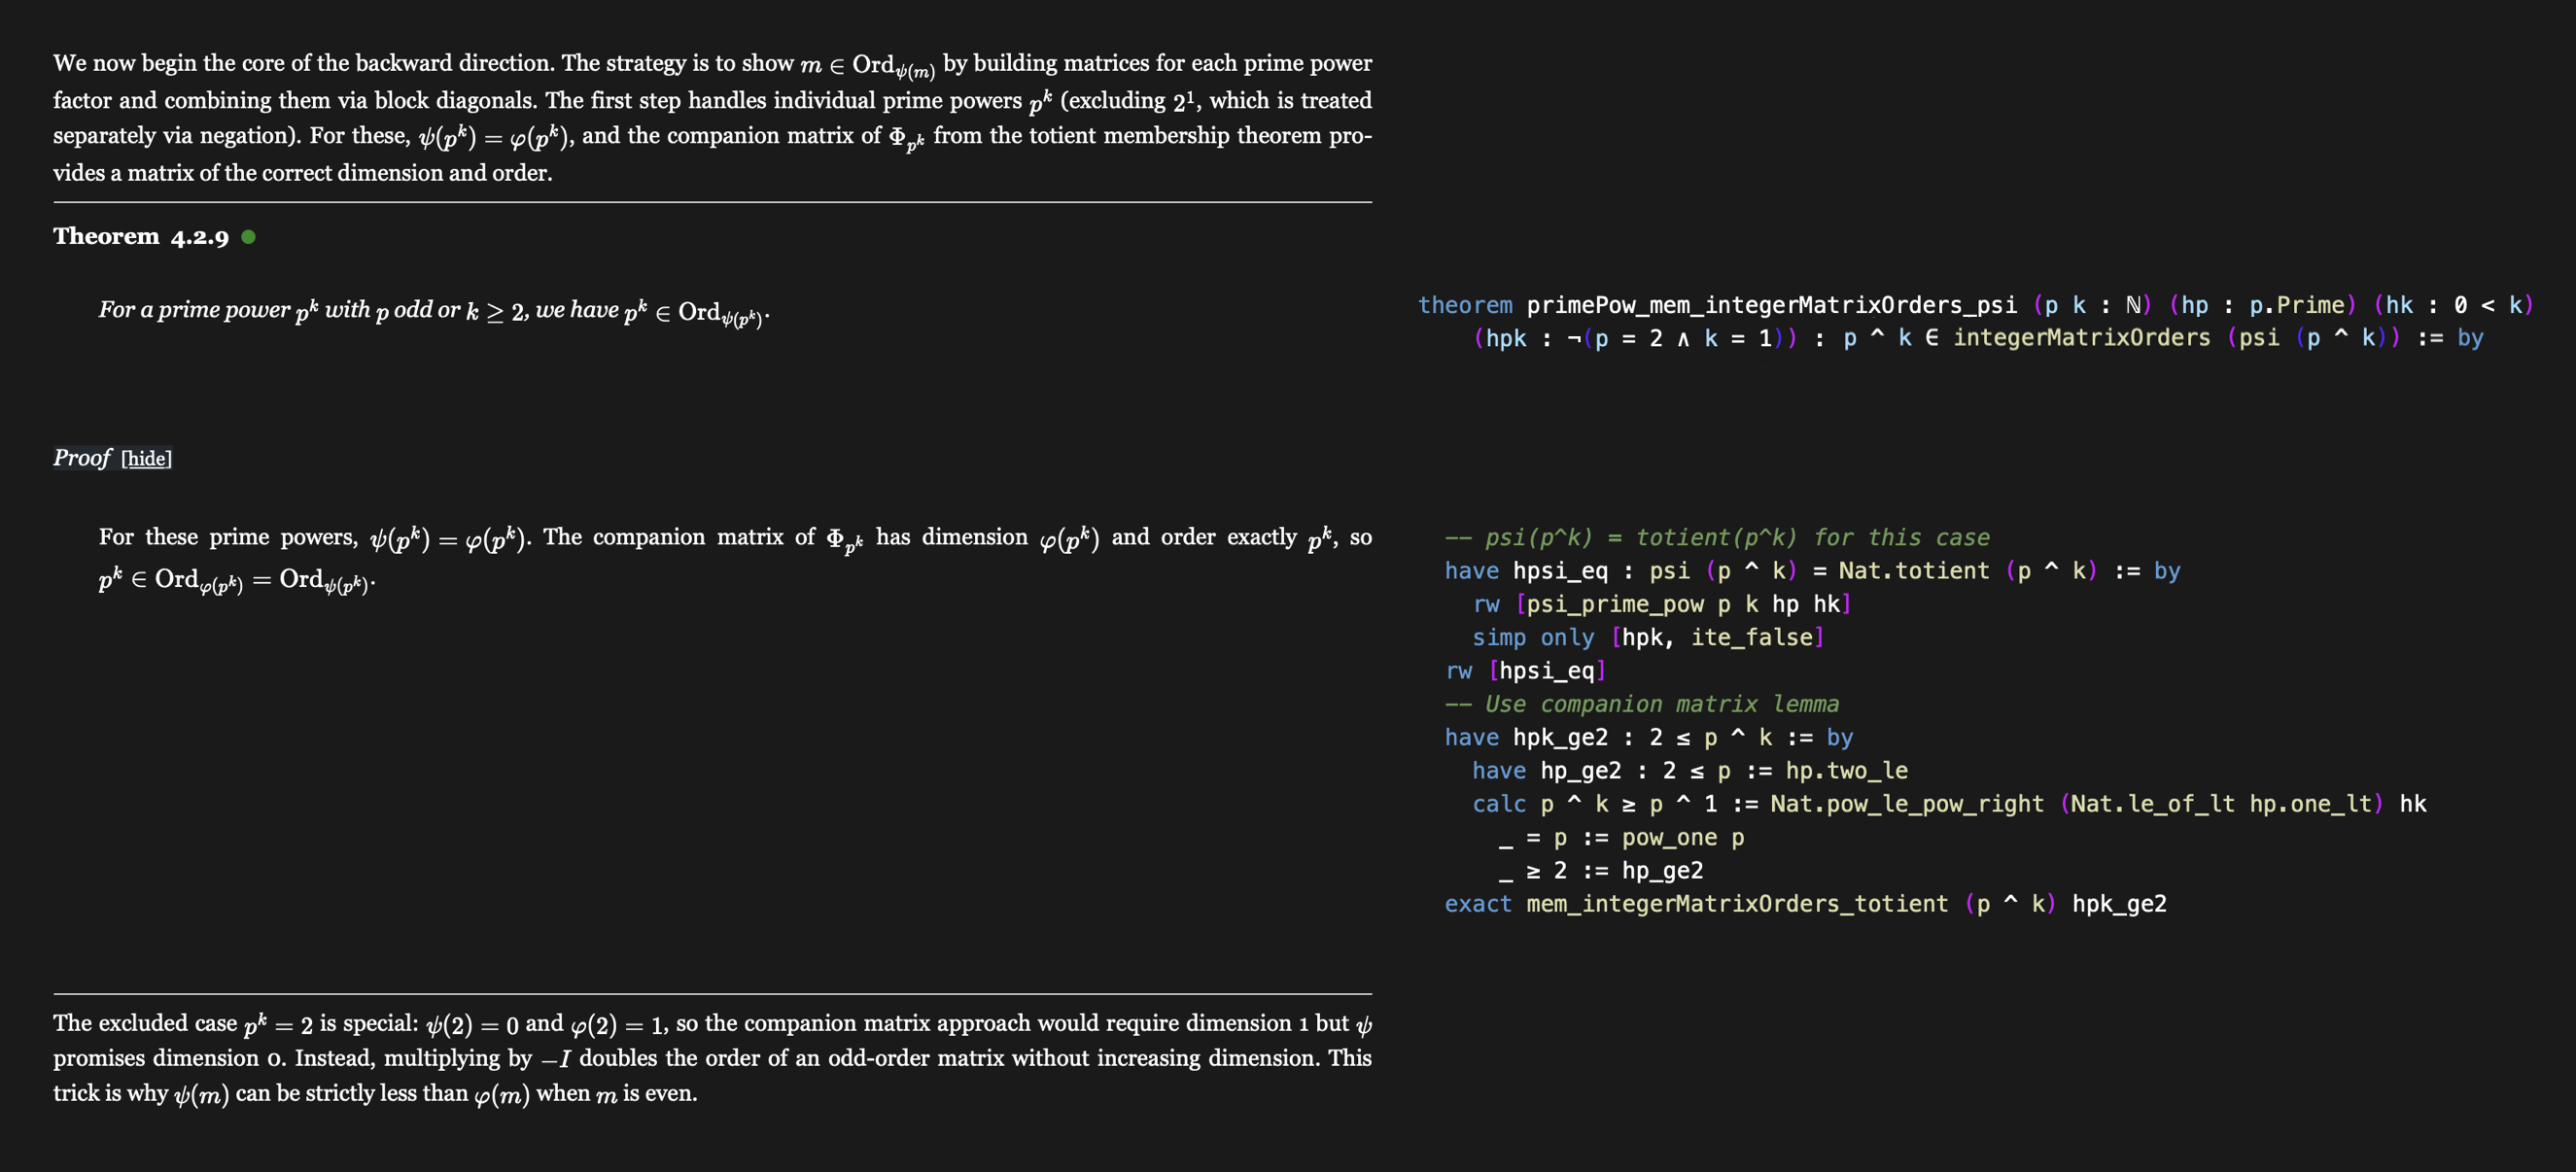
Task: Click the 'rw [hpsi_eq]' line
Action: (1525, 671)
